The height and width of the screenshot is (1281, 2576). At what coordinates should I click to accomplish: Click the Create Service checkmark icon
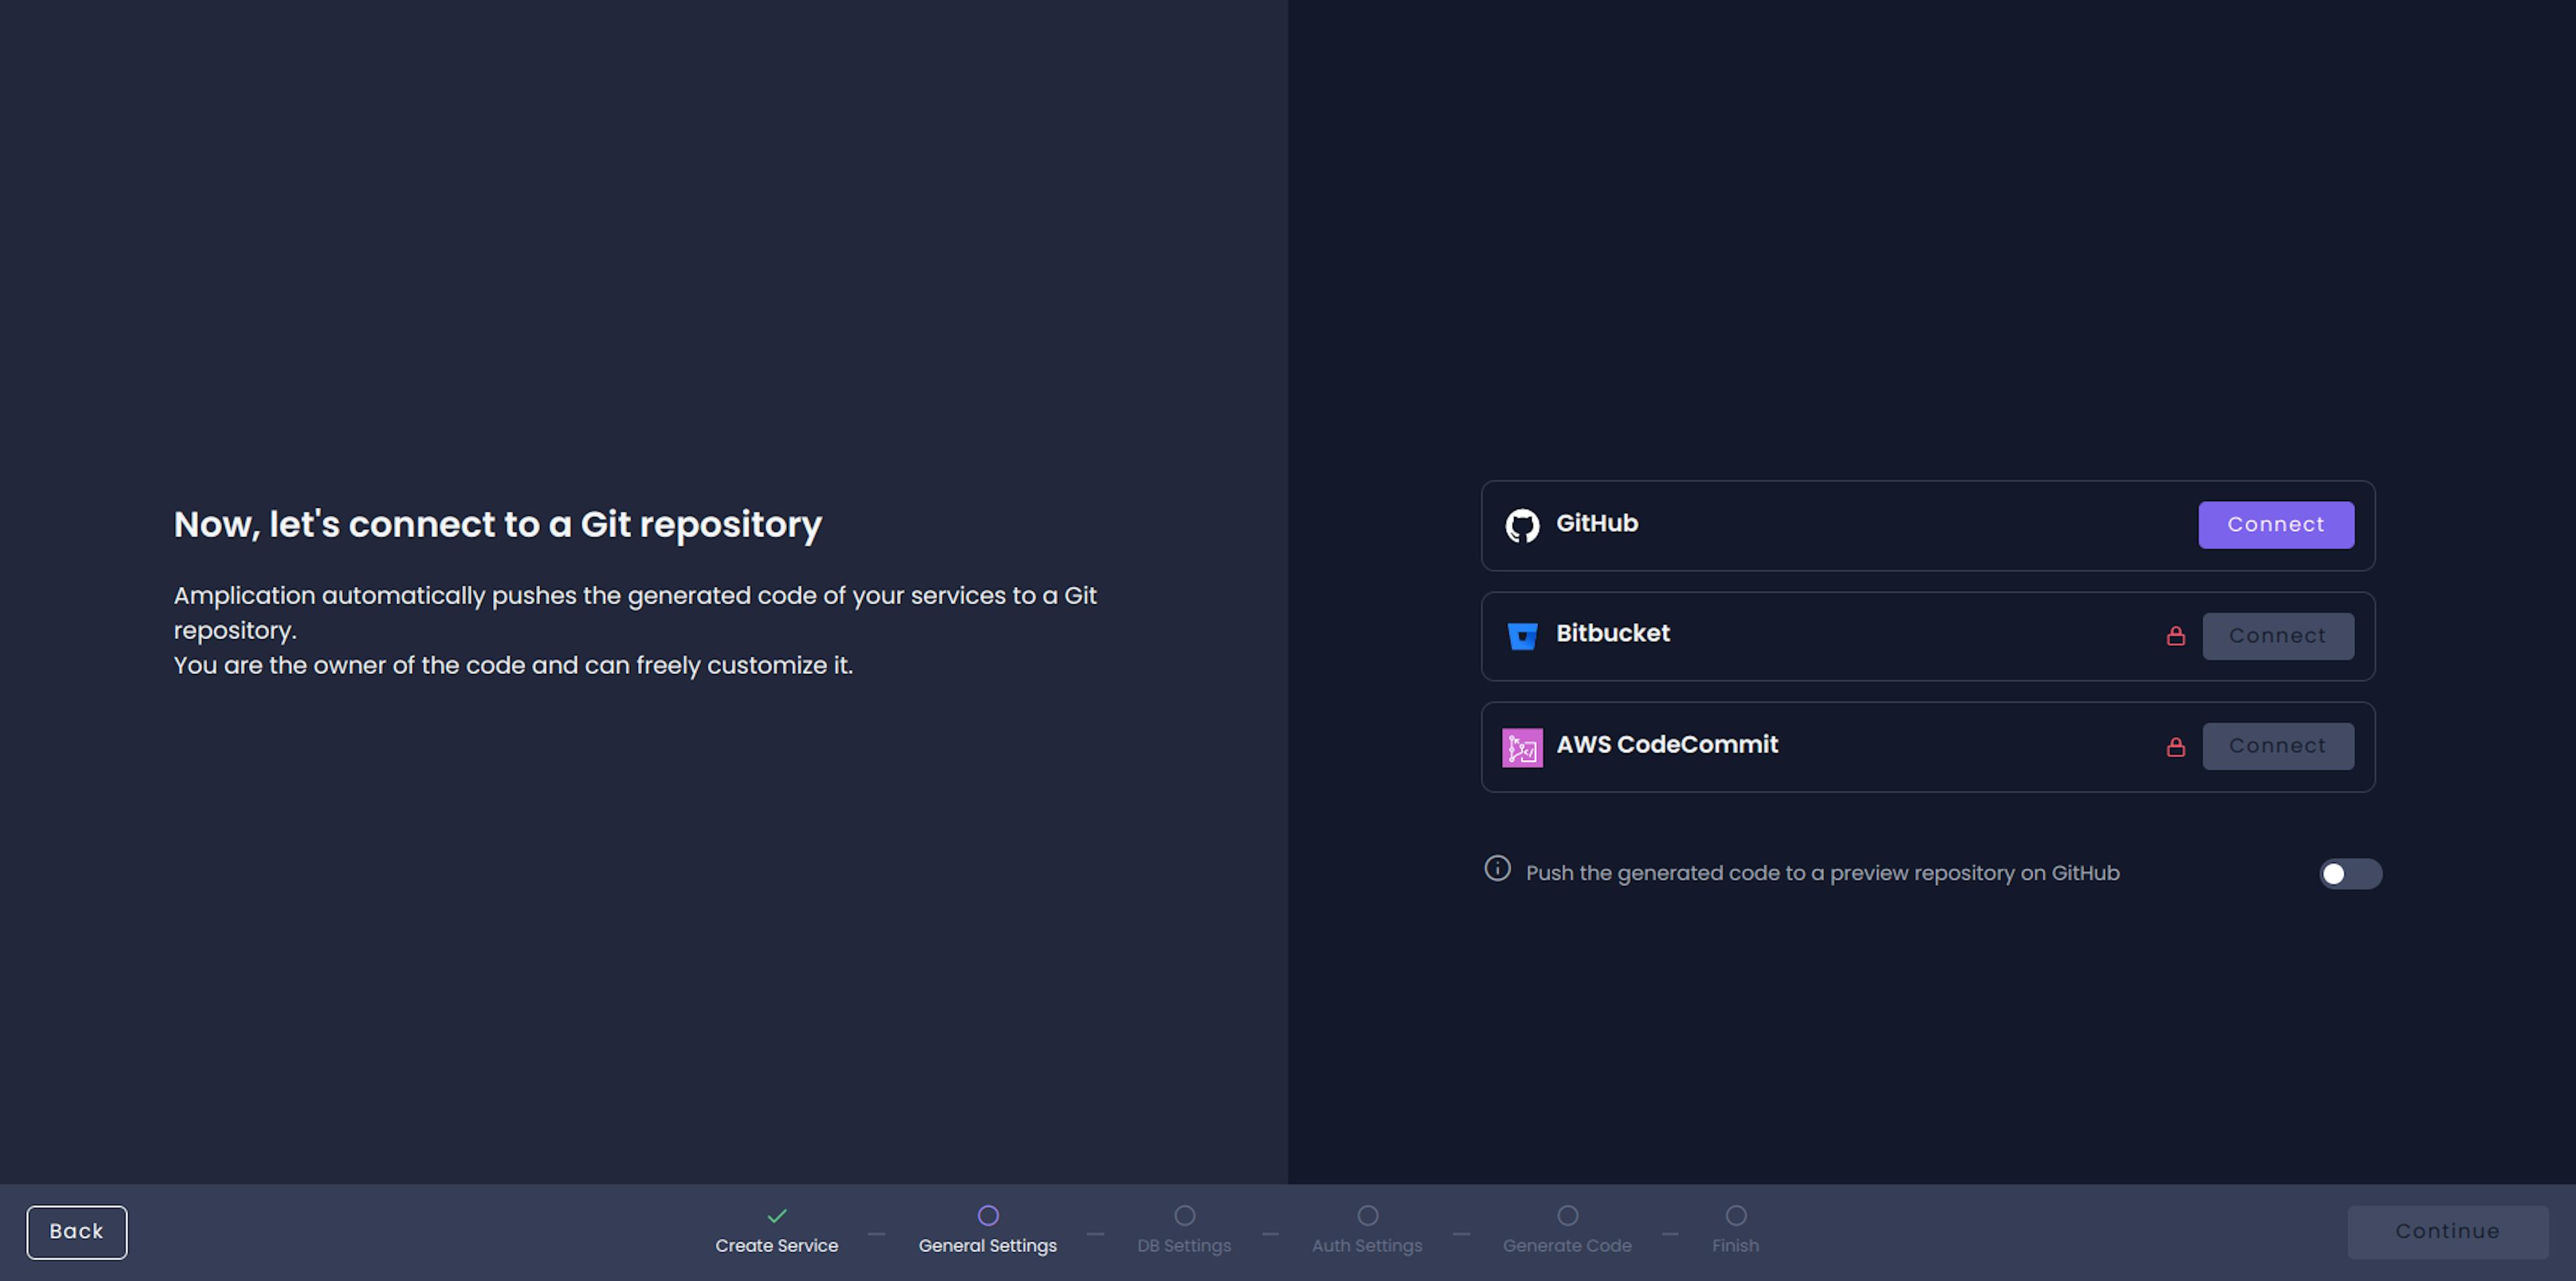777,1216
